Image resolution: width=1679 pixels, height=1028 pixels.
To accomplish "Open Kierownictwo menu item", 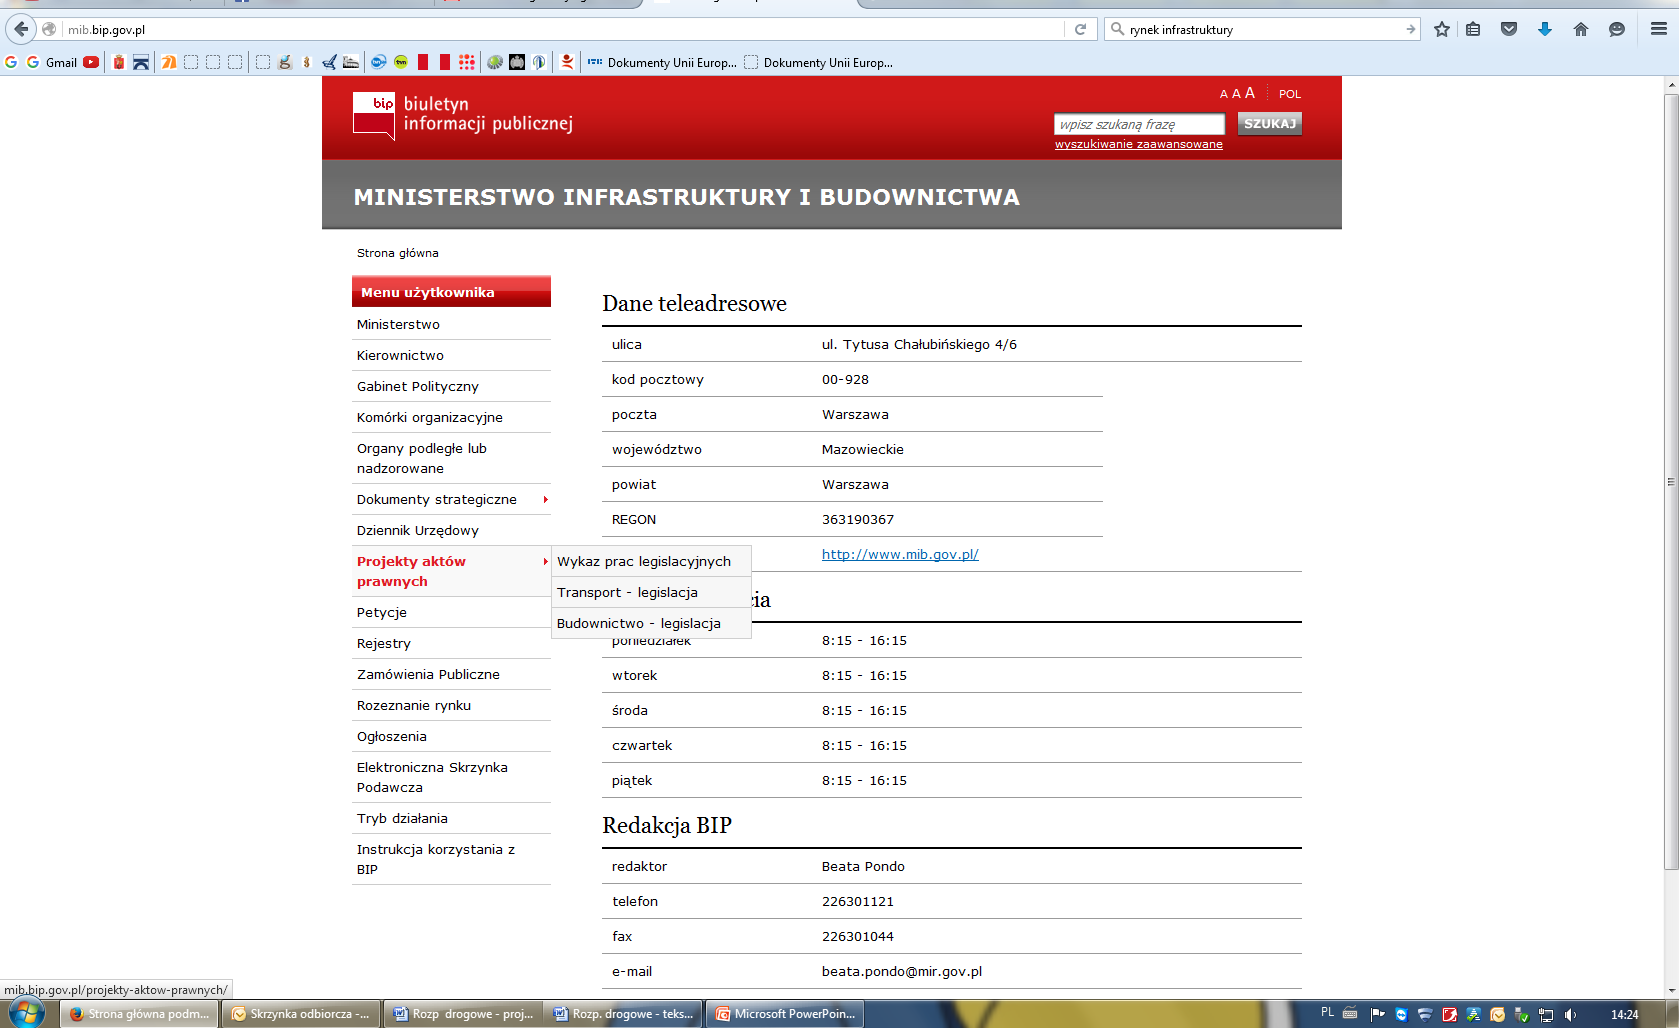I will point(451,355).
